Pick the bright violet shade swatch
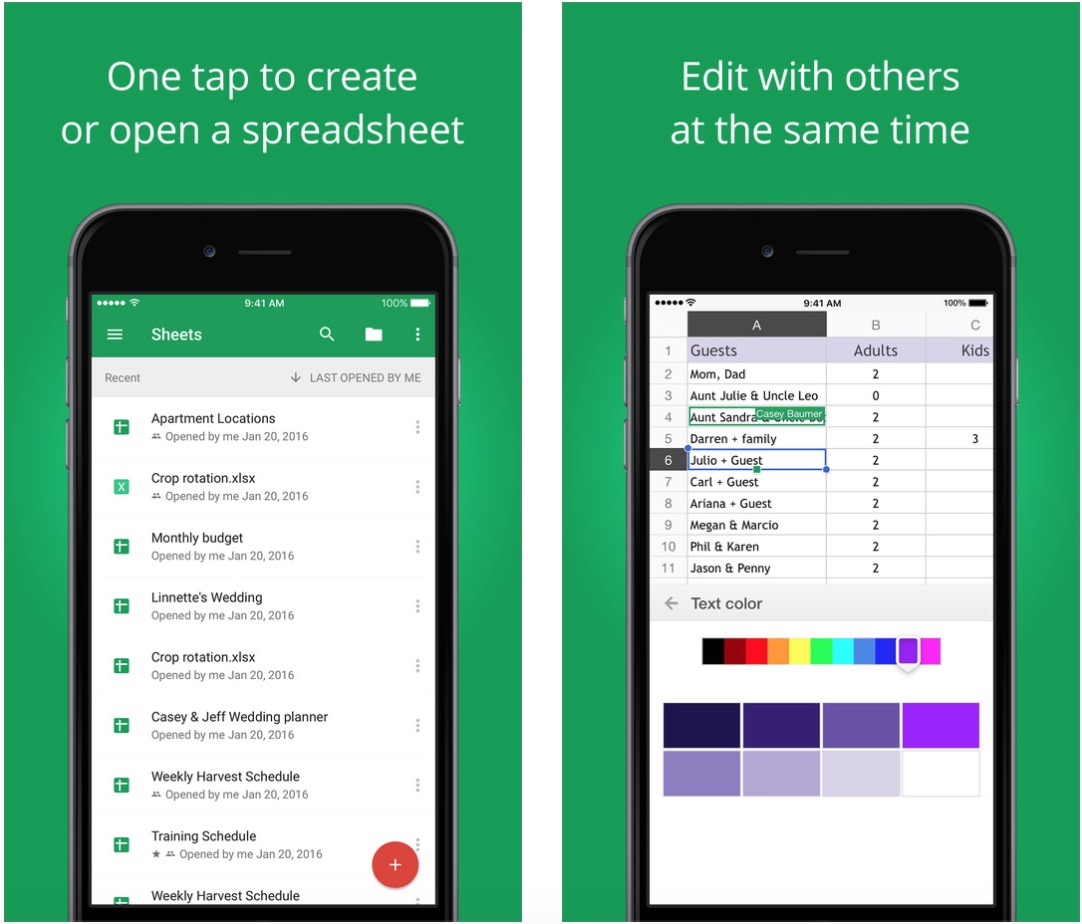This screenshot has width=1082, height=924. coord(940,725)
